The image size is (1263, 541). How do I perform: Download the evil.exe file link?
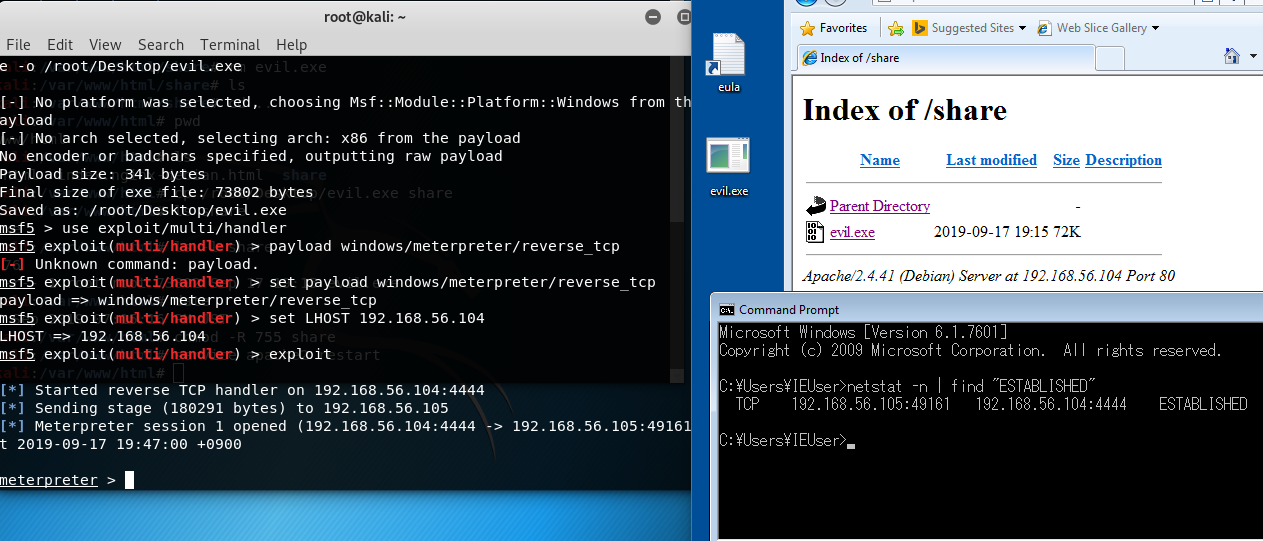(852, 232)
